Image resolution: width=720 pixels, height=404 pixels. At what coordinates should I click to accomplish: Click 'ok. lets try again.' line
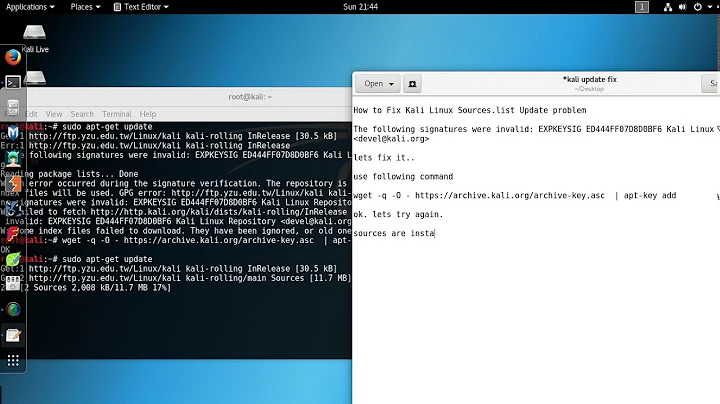click(398, 214)
